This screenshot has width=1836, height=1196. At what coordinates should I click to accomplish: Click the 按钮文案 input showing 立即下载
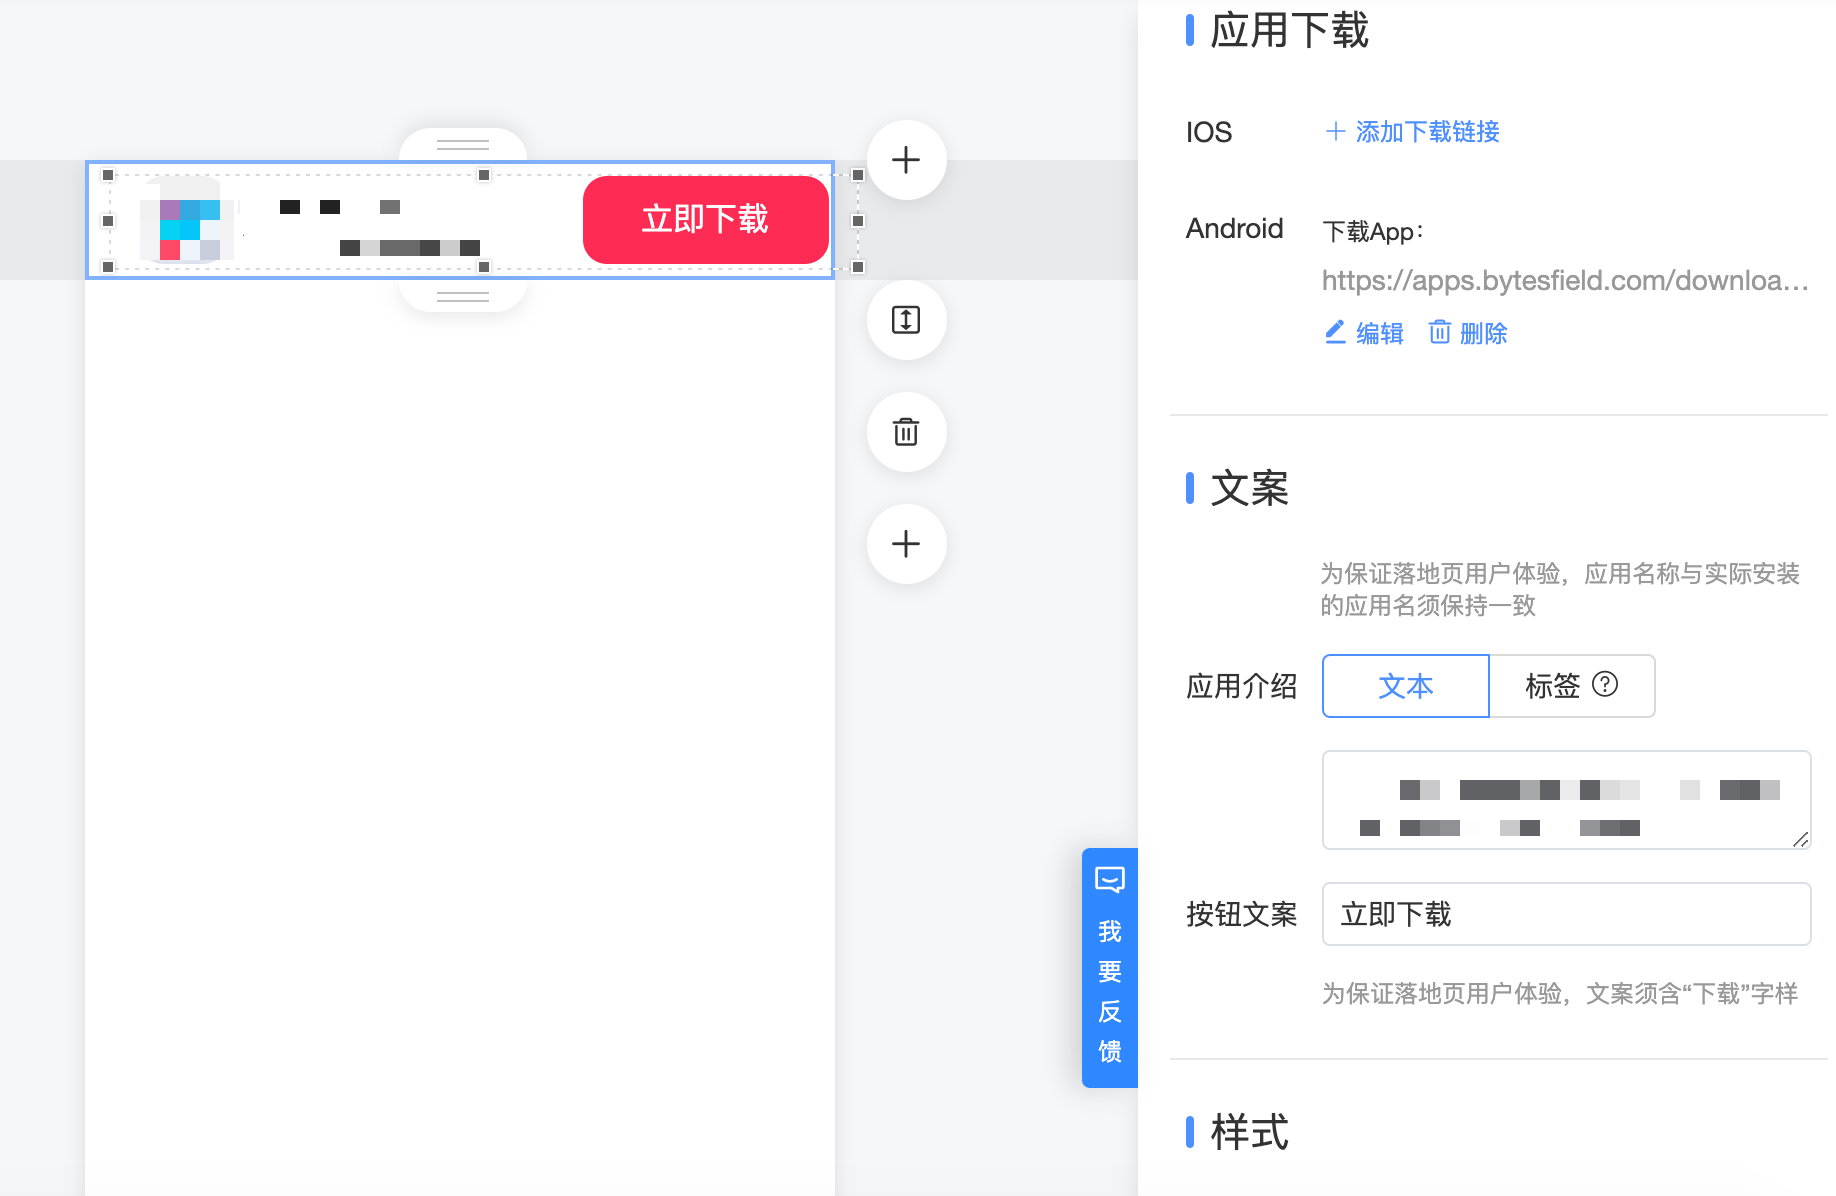[x=1565, y=914]
